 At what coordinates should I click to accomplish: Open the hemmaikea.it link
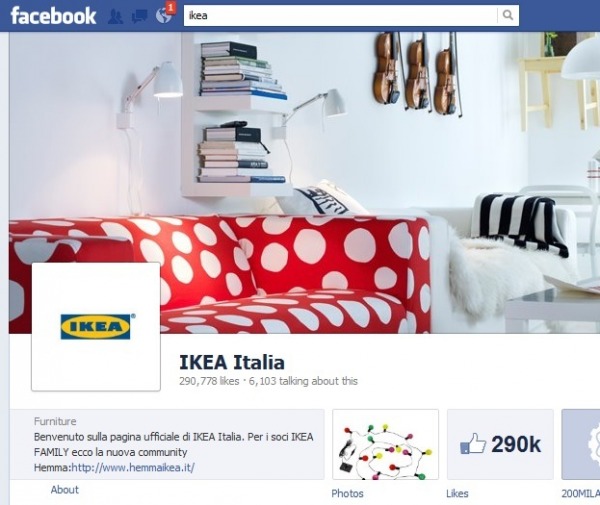tap(133, 468)
